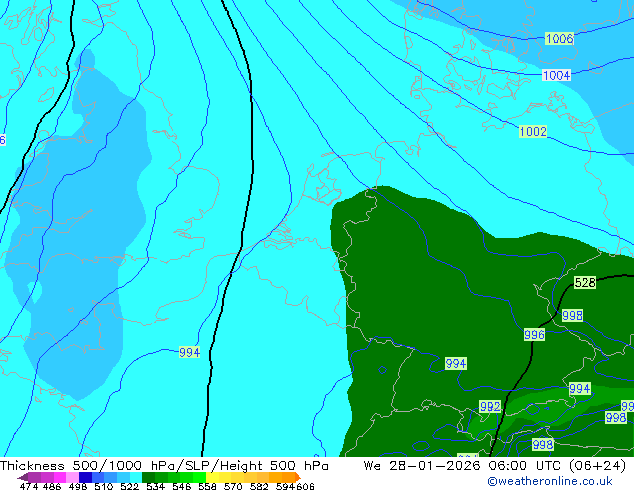Click the 992 isobar label

point(490,406)
